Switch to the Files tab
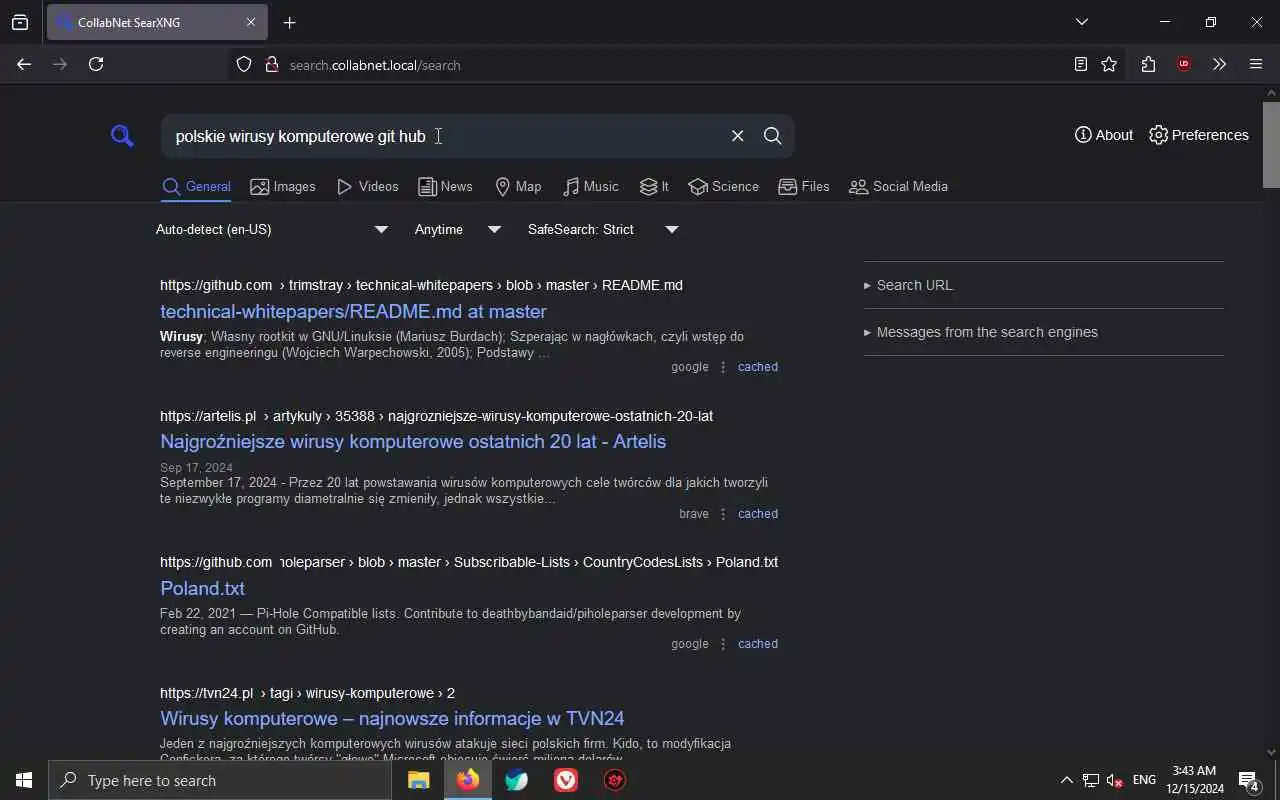Screen dimensions: 1280x800 (804, 187)
